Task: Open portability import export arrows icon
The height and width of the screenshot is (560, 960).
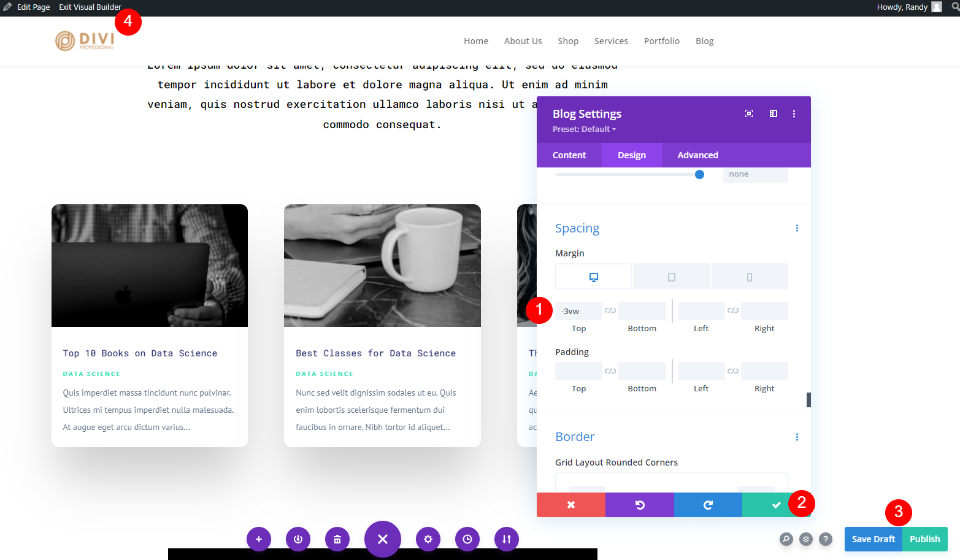Action: pos(506,539)
